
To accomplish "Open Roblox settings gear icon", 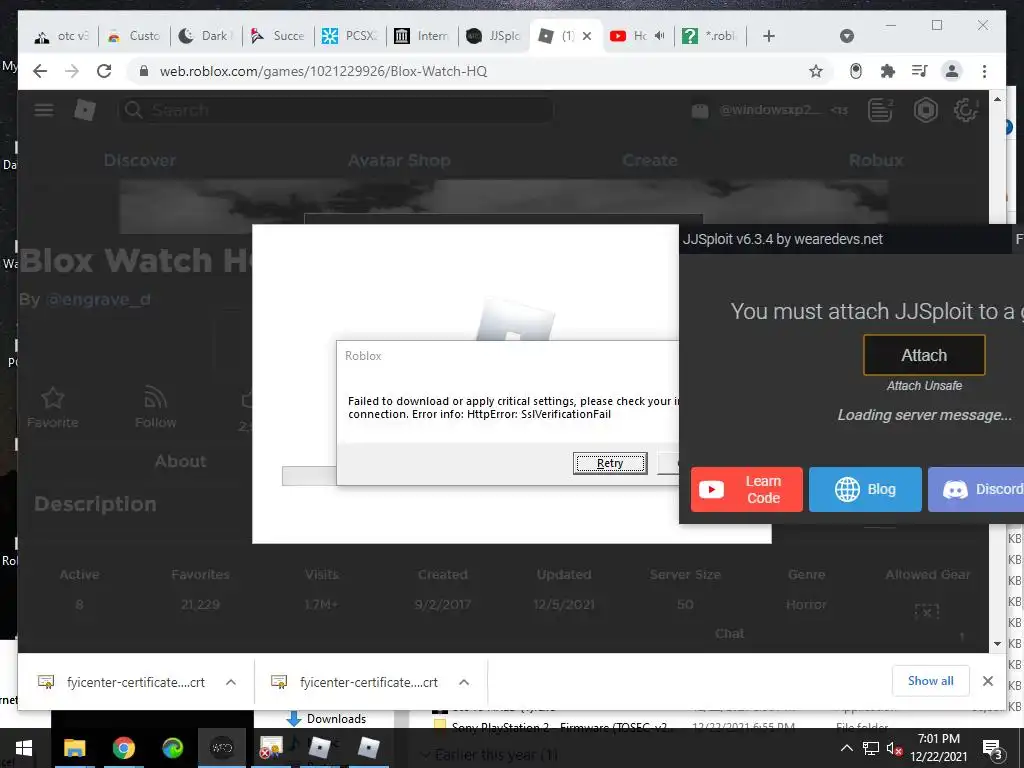I will point(965,110).
